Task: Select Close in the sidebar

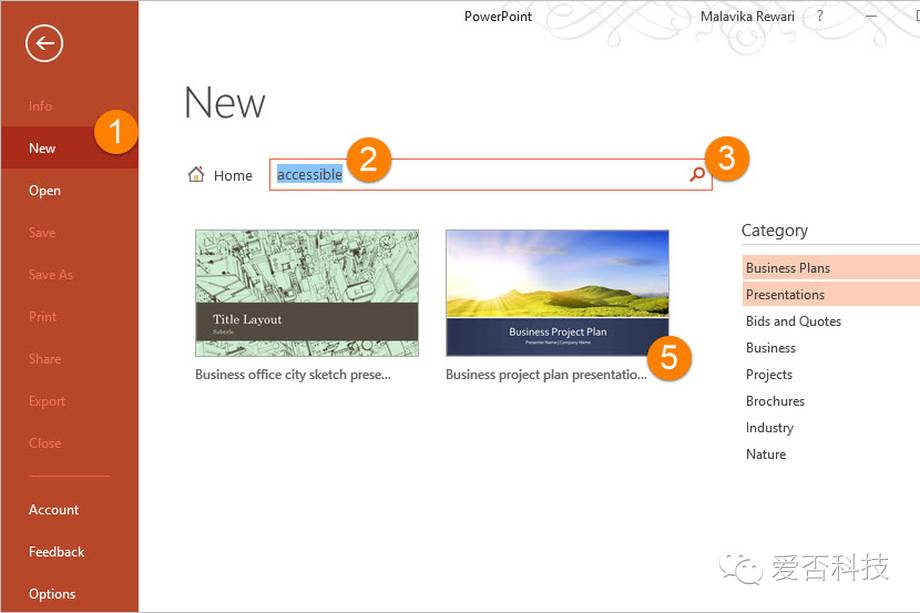Action: click(x=45, y=443)
